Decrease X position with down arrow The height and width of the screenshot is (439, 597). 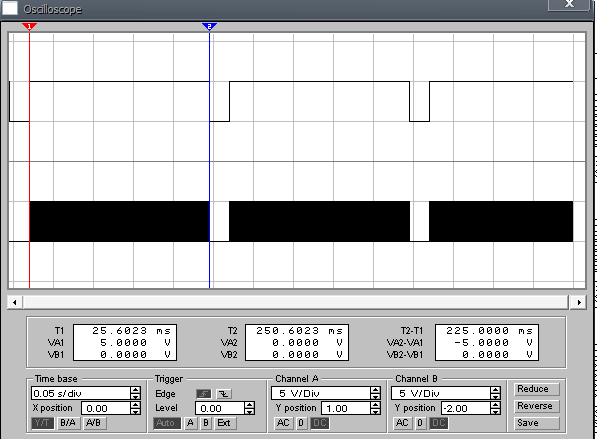pos(135,412)
